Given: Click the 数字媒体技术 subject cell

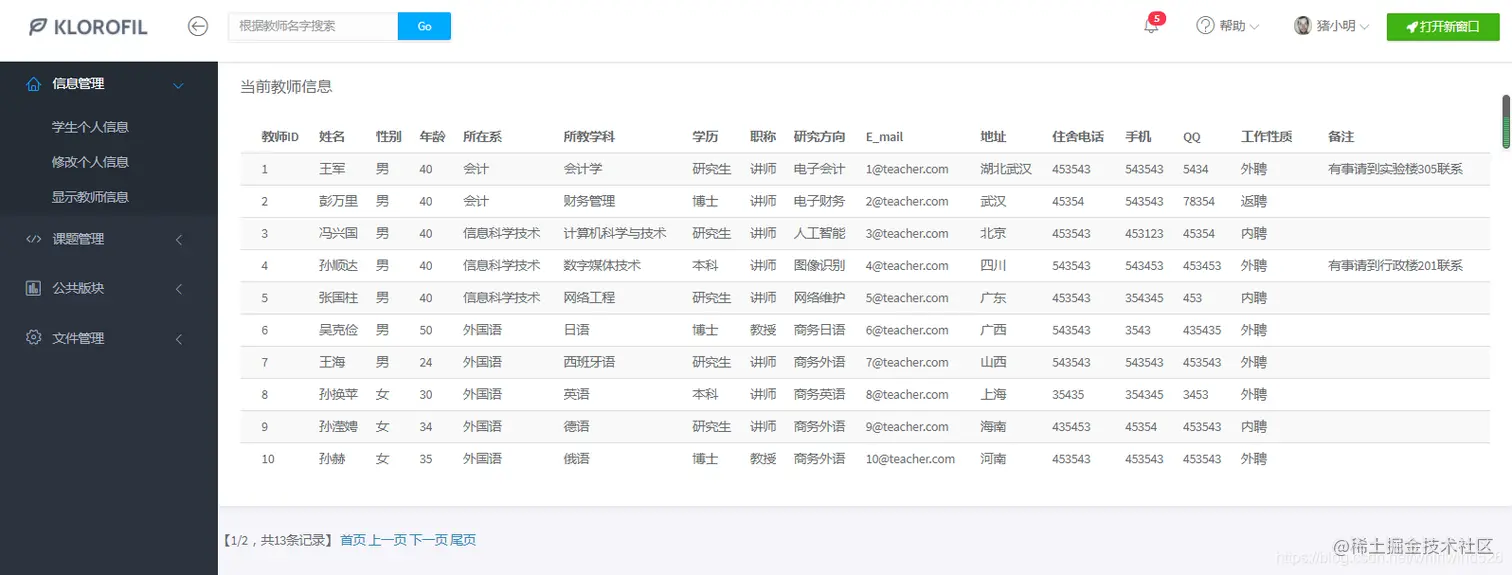Looking at the screenshot, I should (602, 265).
